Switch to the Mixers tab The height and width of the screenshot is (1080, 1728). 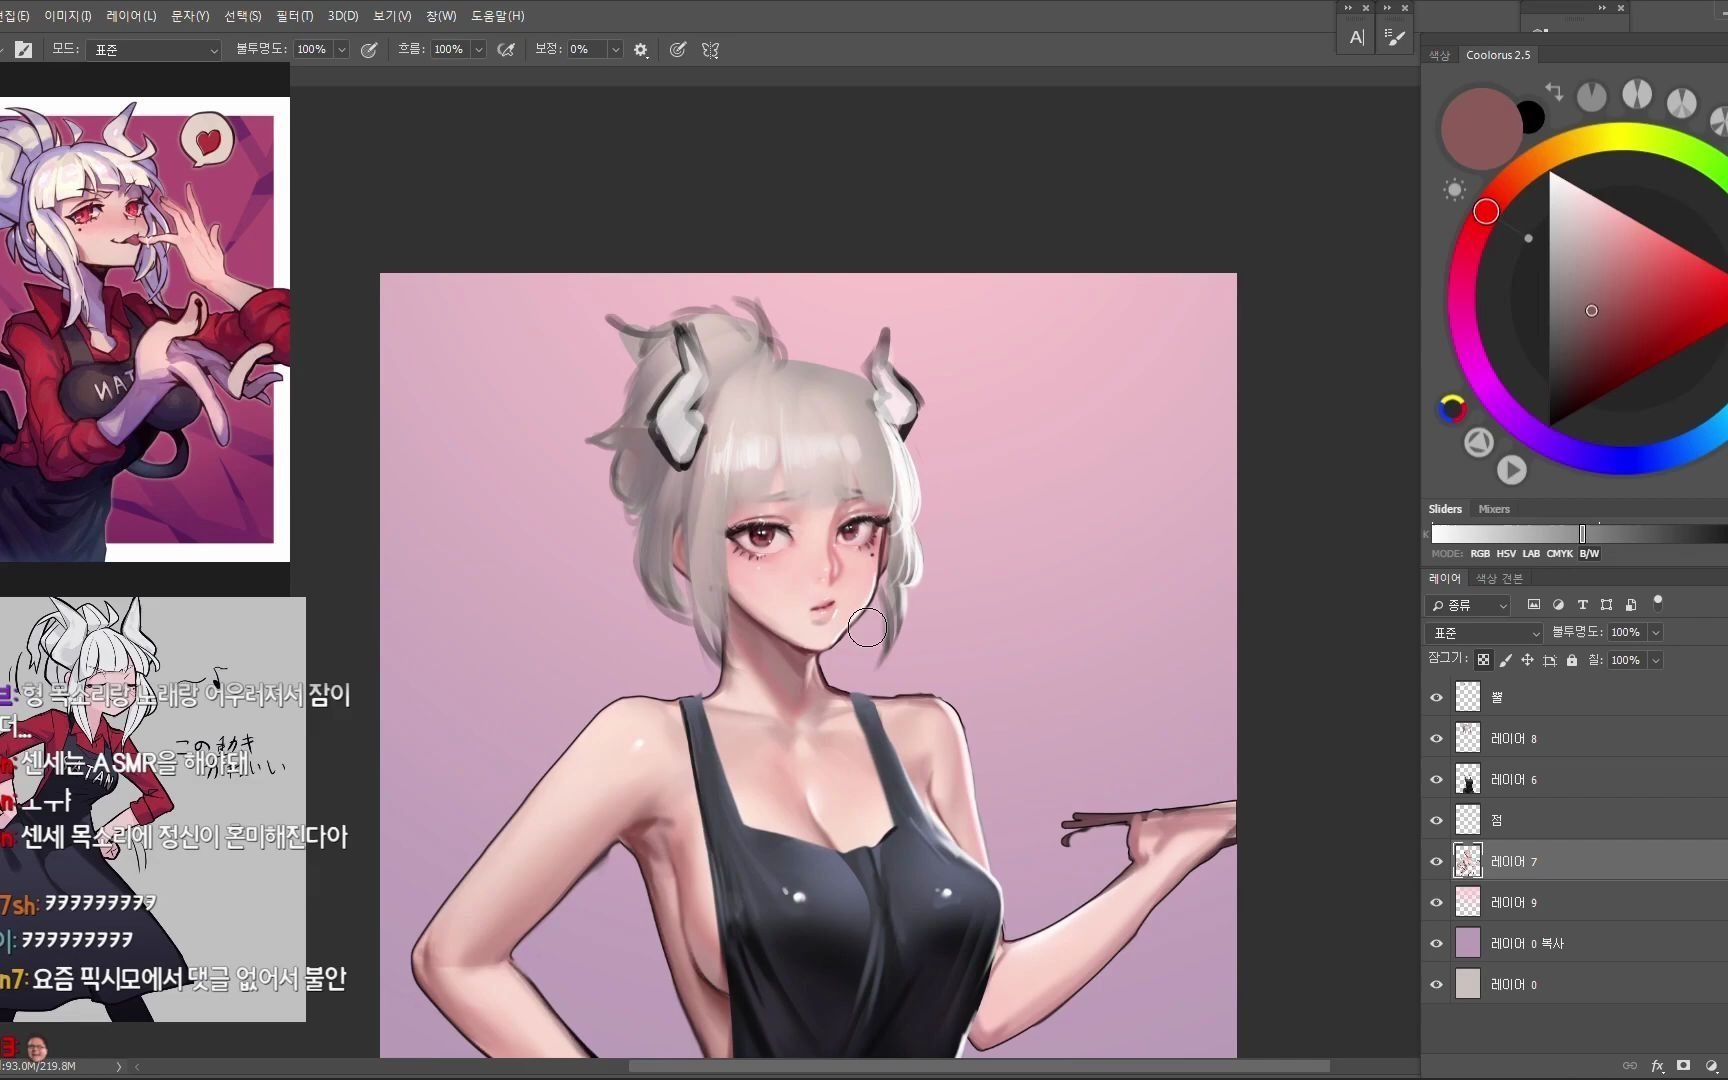click(1494, 509)
